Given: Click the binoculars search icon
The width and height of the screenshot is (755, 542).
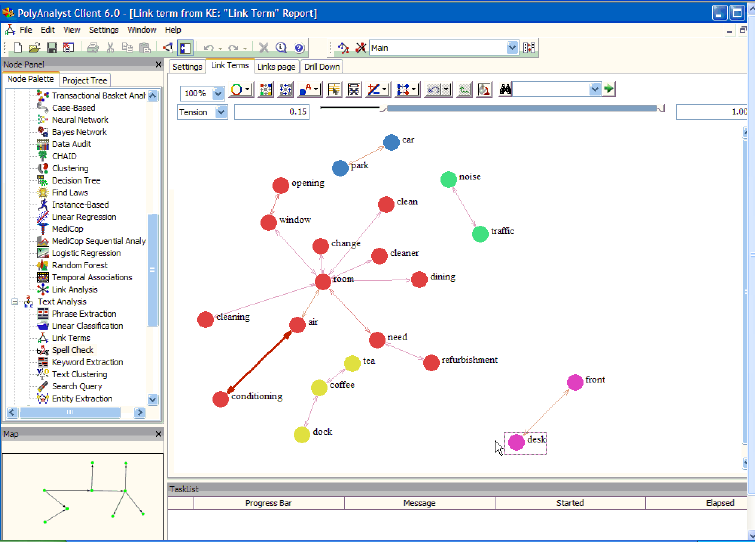Looking at the screenshot, I should coord(506,89).
